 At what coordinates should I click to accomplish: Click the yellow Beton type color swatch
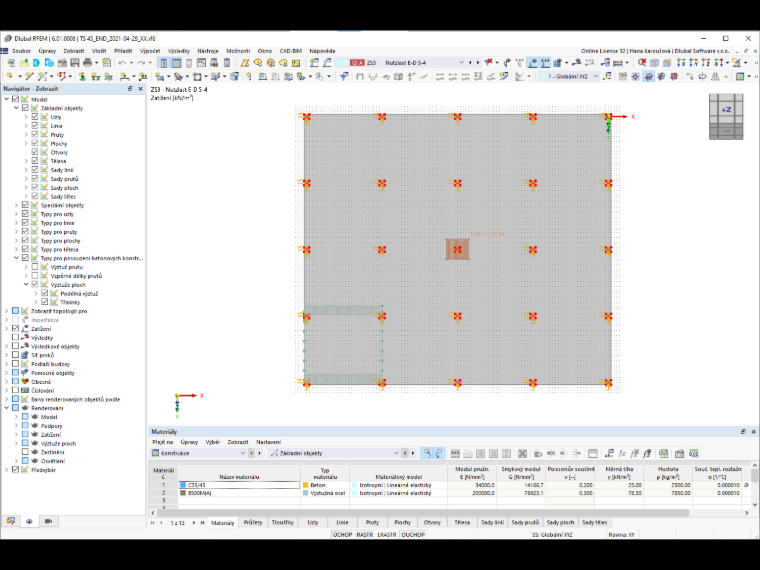click(305, 485)
